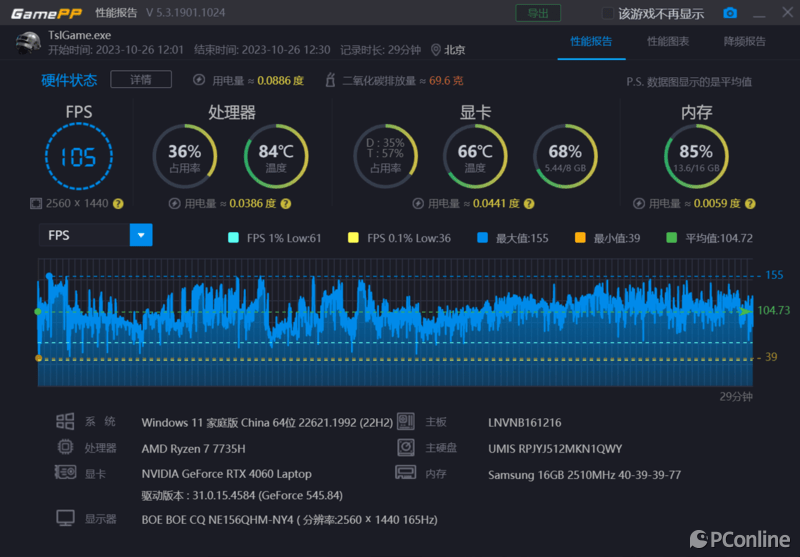The width and height of the screenshot is (800, 557).
Task: Toggle the 该游戏不再显示 checkbox
Action: 608,13
